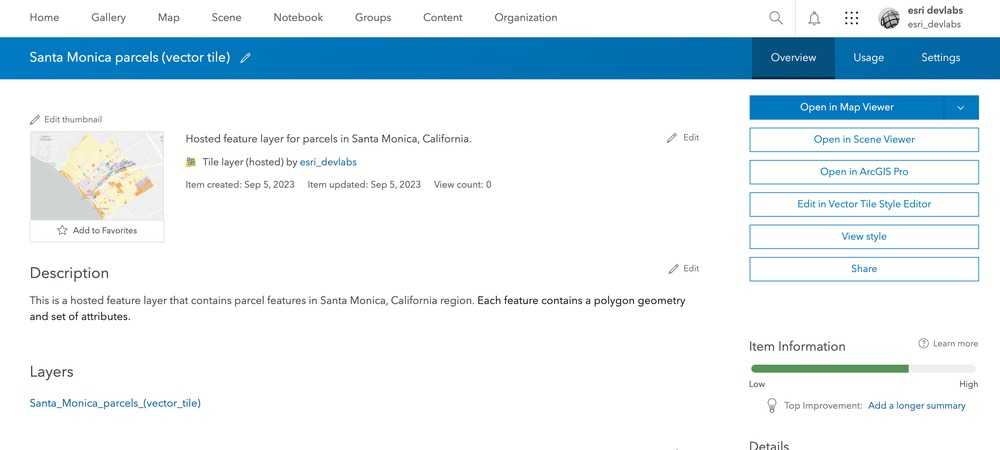This screenshot has height=450, width=1000.
Task: Go to the Content page
Action: [x=442, y=18]
